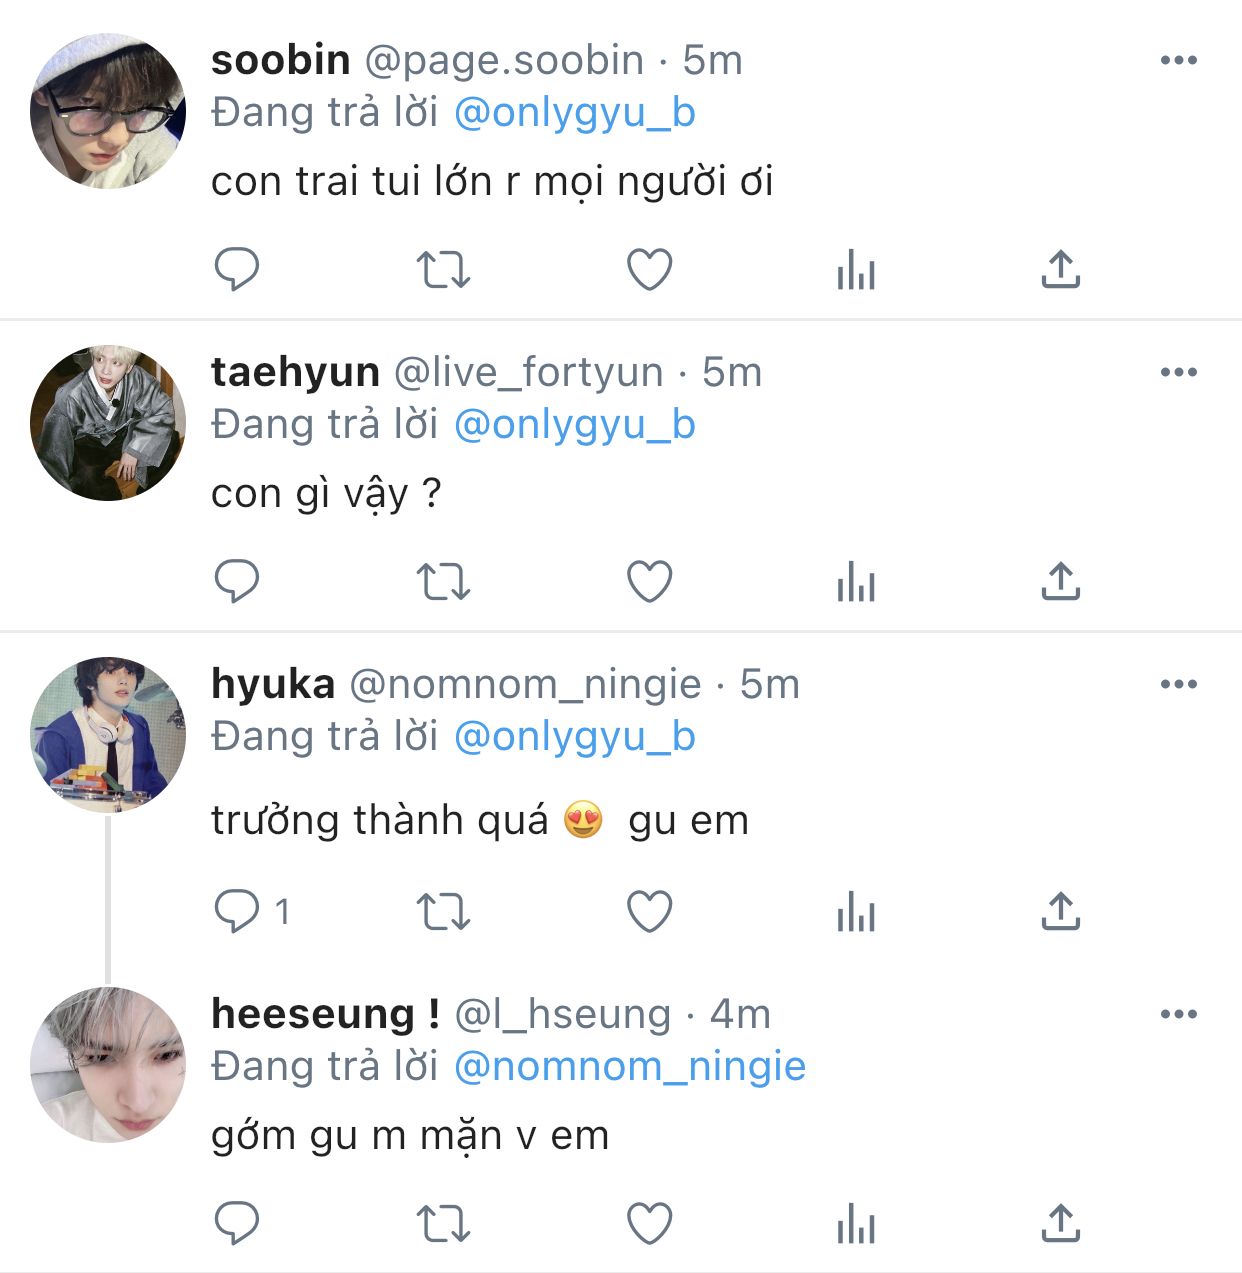Like hyuka's tweet
Image resolution: width=1242 pixels, height=1273 pixels.
click(649, 911)
